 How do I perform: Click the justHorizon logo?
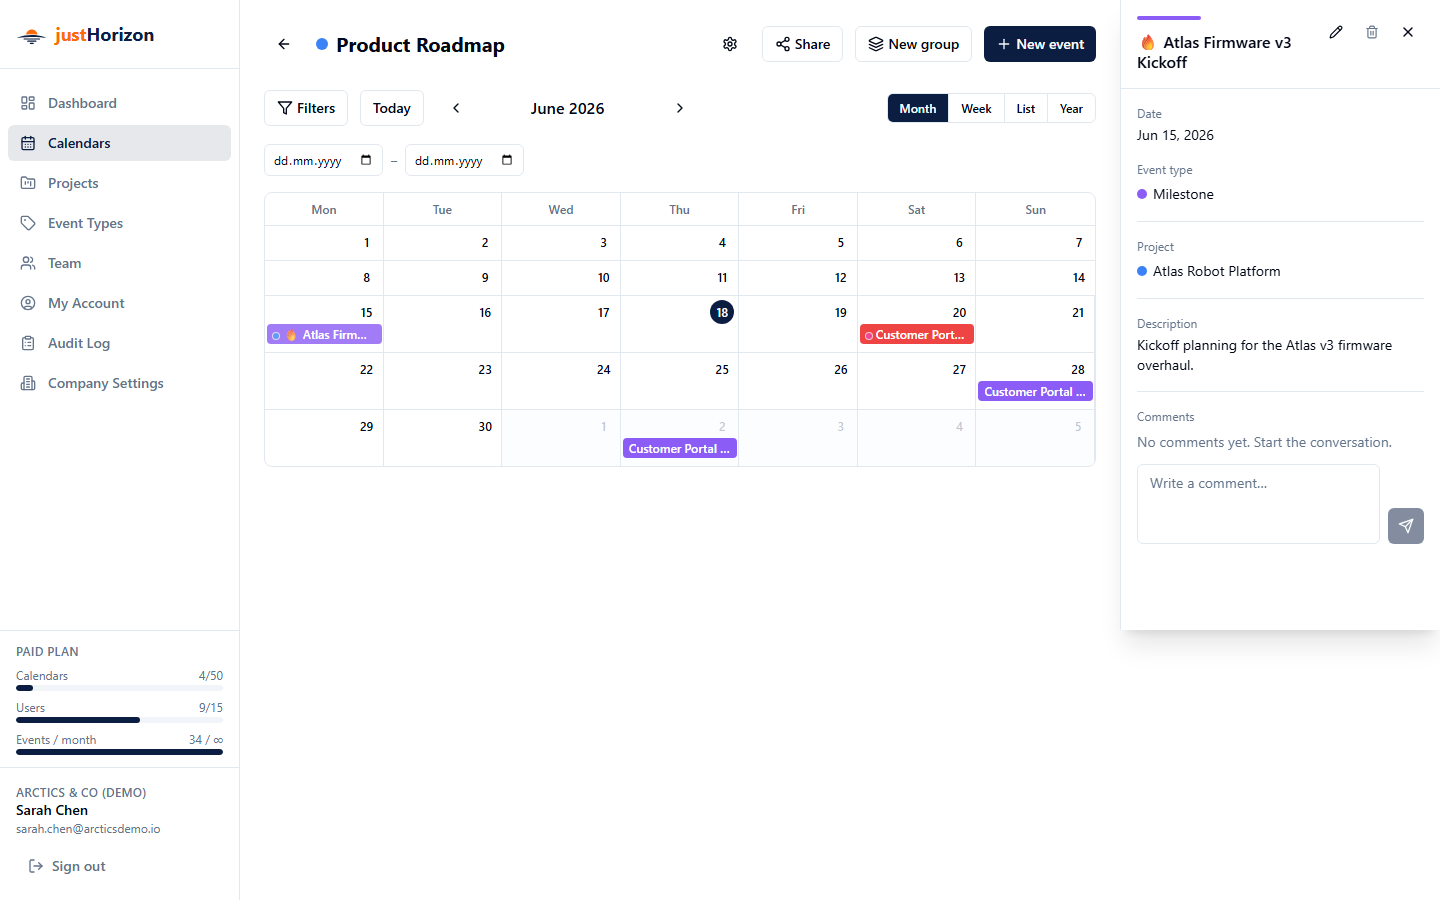[86, 35]
